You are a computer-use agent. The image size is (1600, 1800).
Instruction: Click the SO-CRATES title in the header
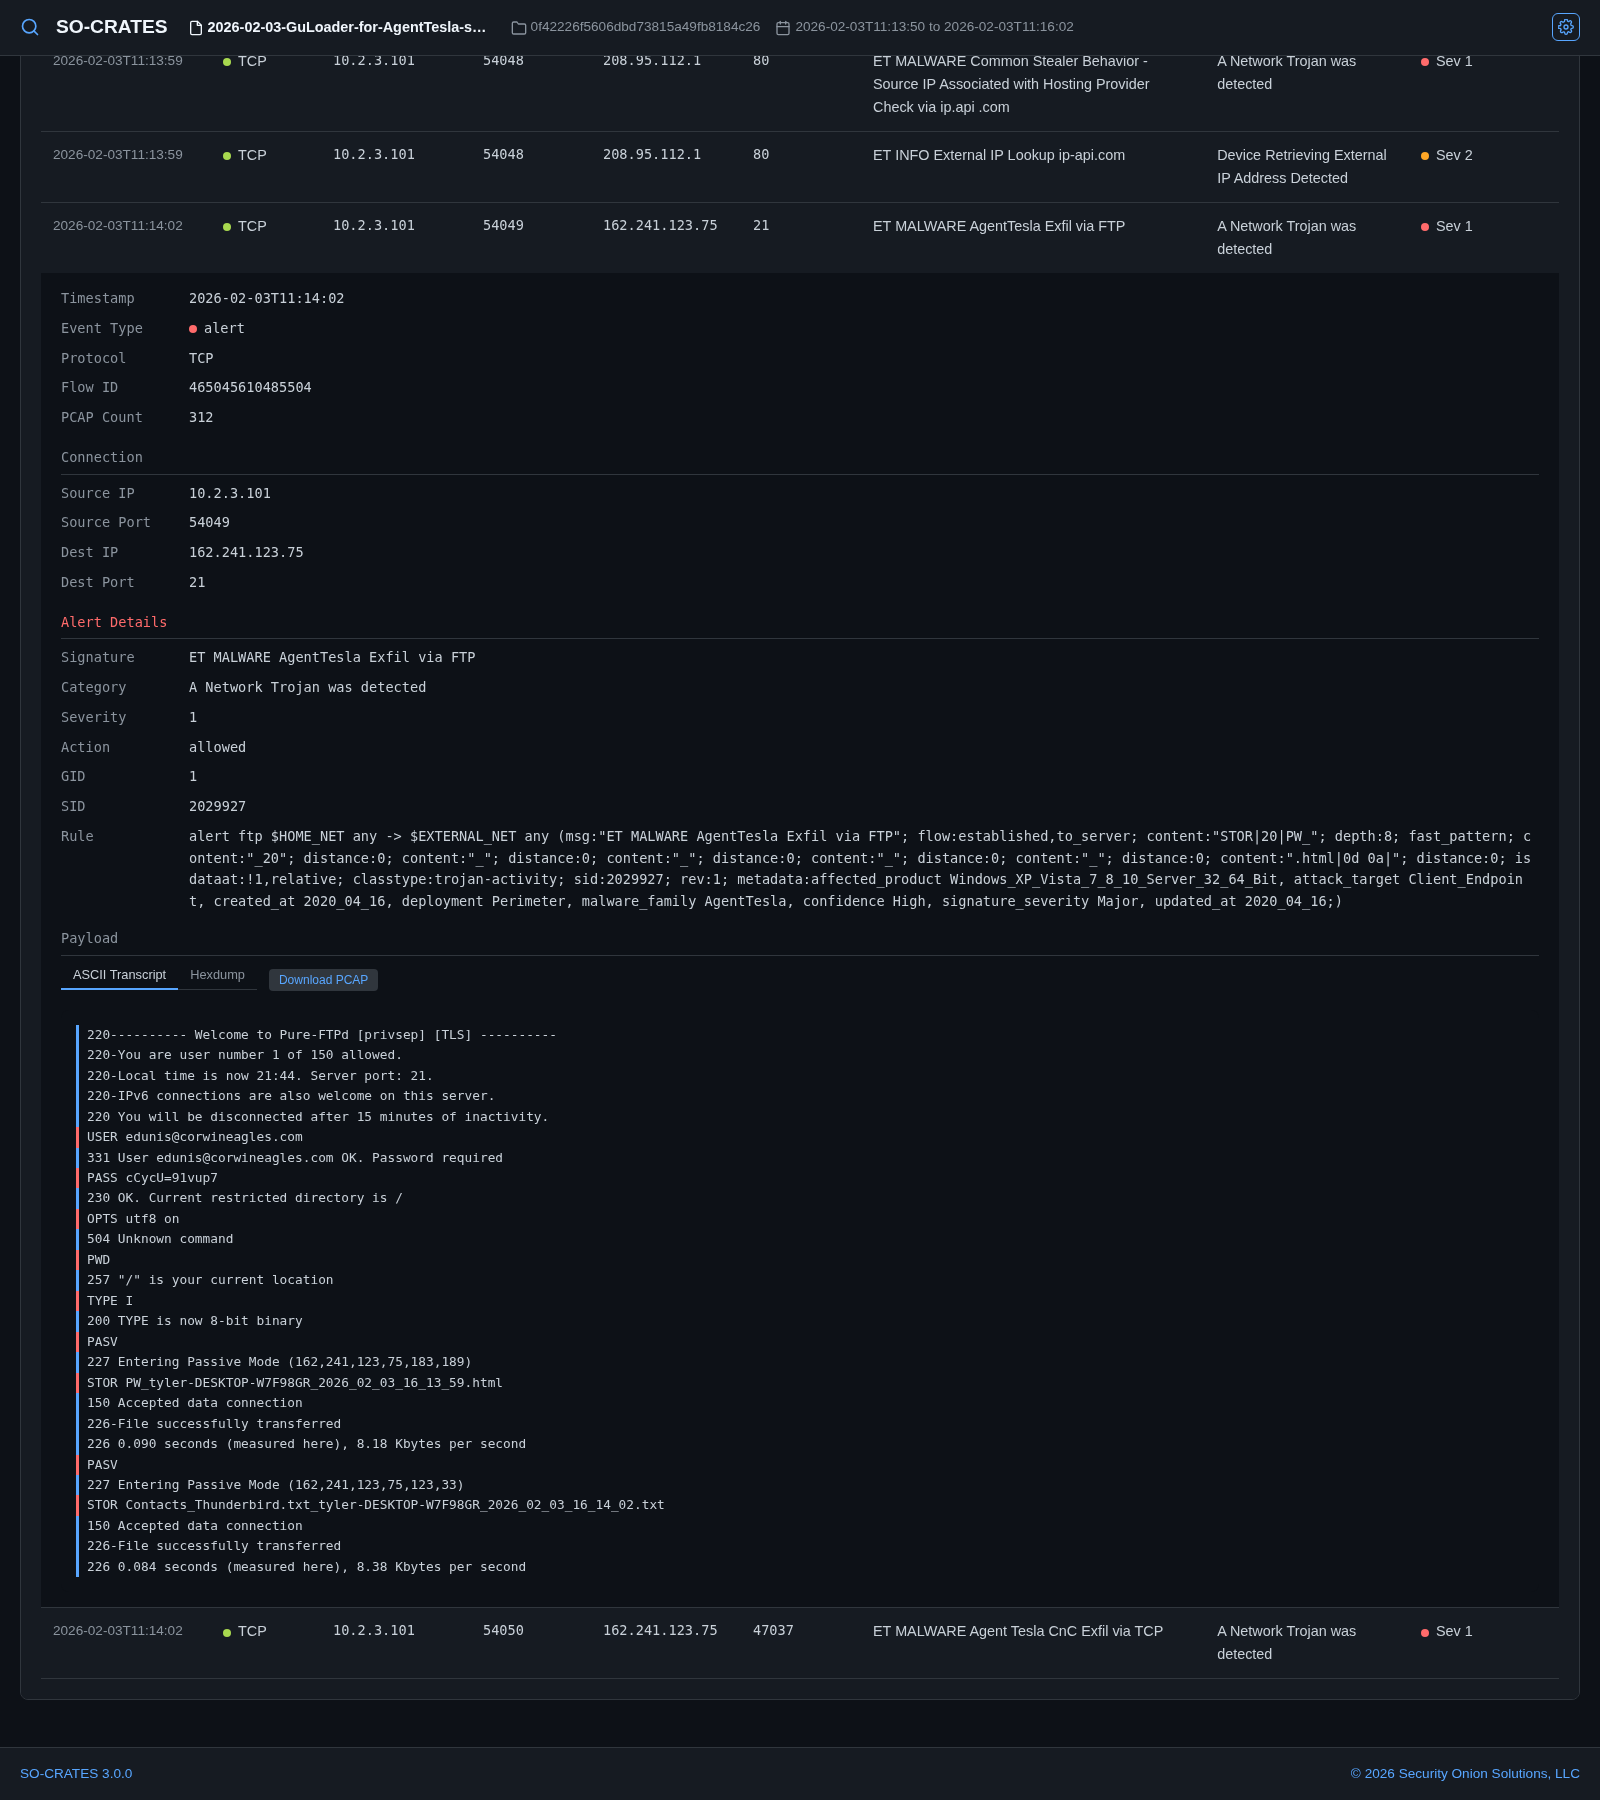(112, 27)
